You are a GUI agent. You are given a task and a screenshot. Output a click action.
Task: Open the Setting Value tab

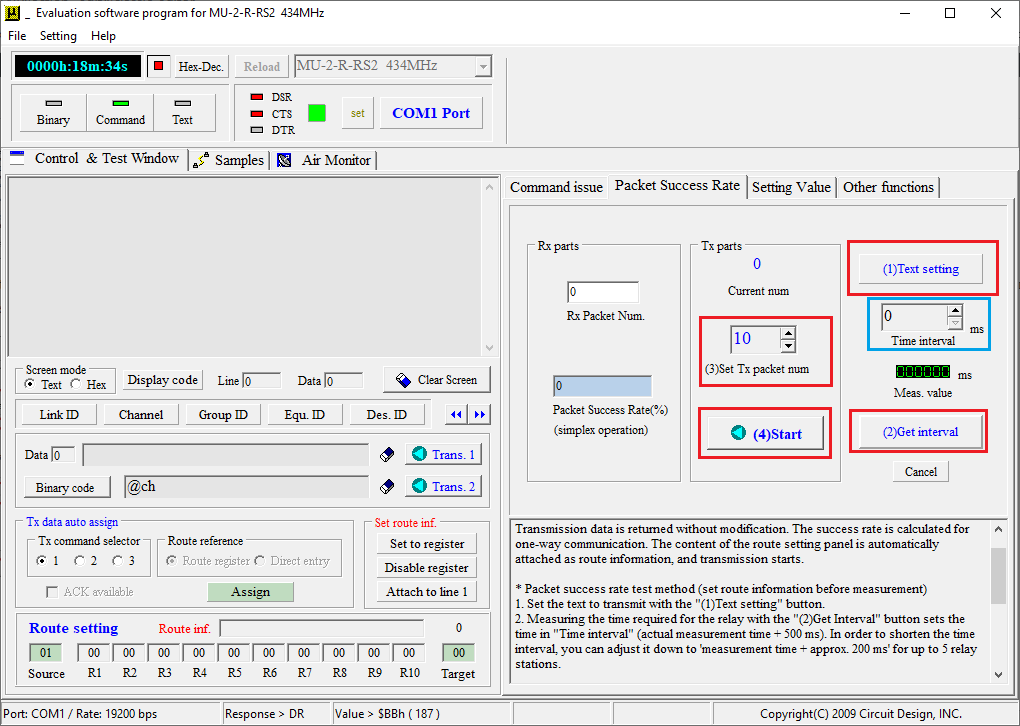coord(791,187)
